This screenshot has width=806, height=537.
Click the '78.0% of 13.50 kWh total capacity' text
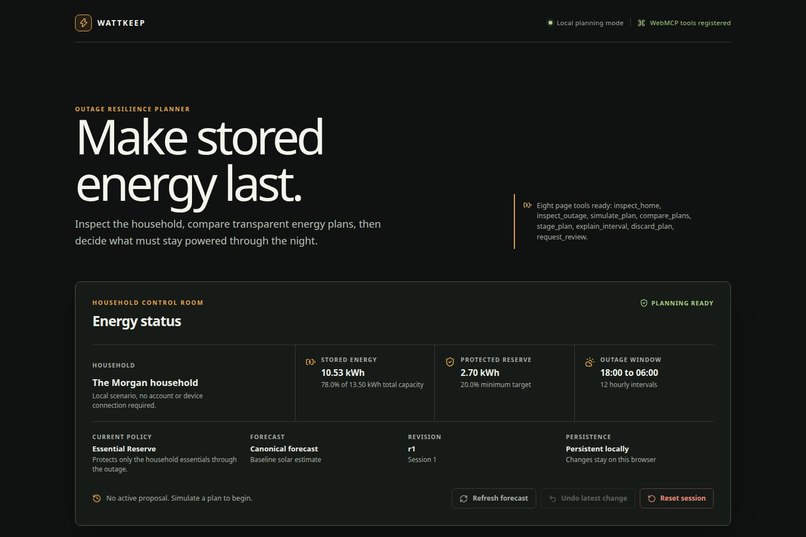(372, 384)
